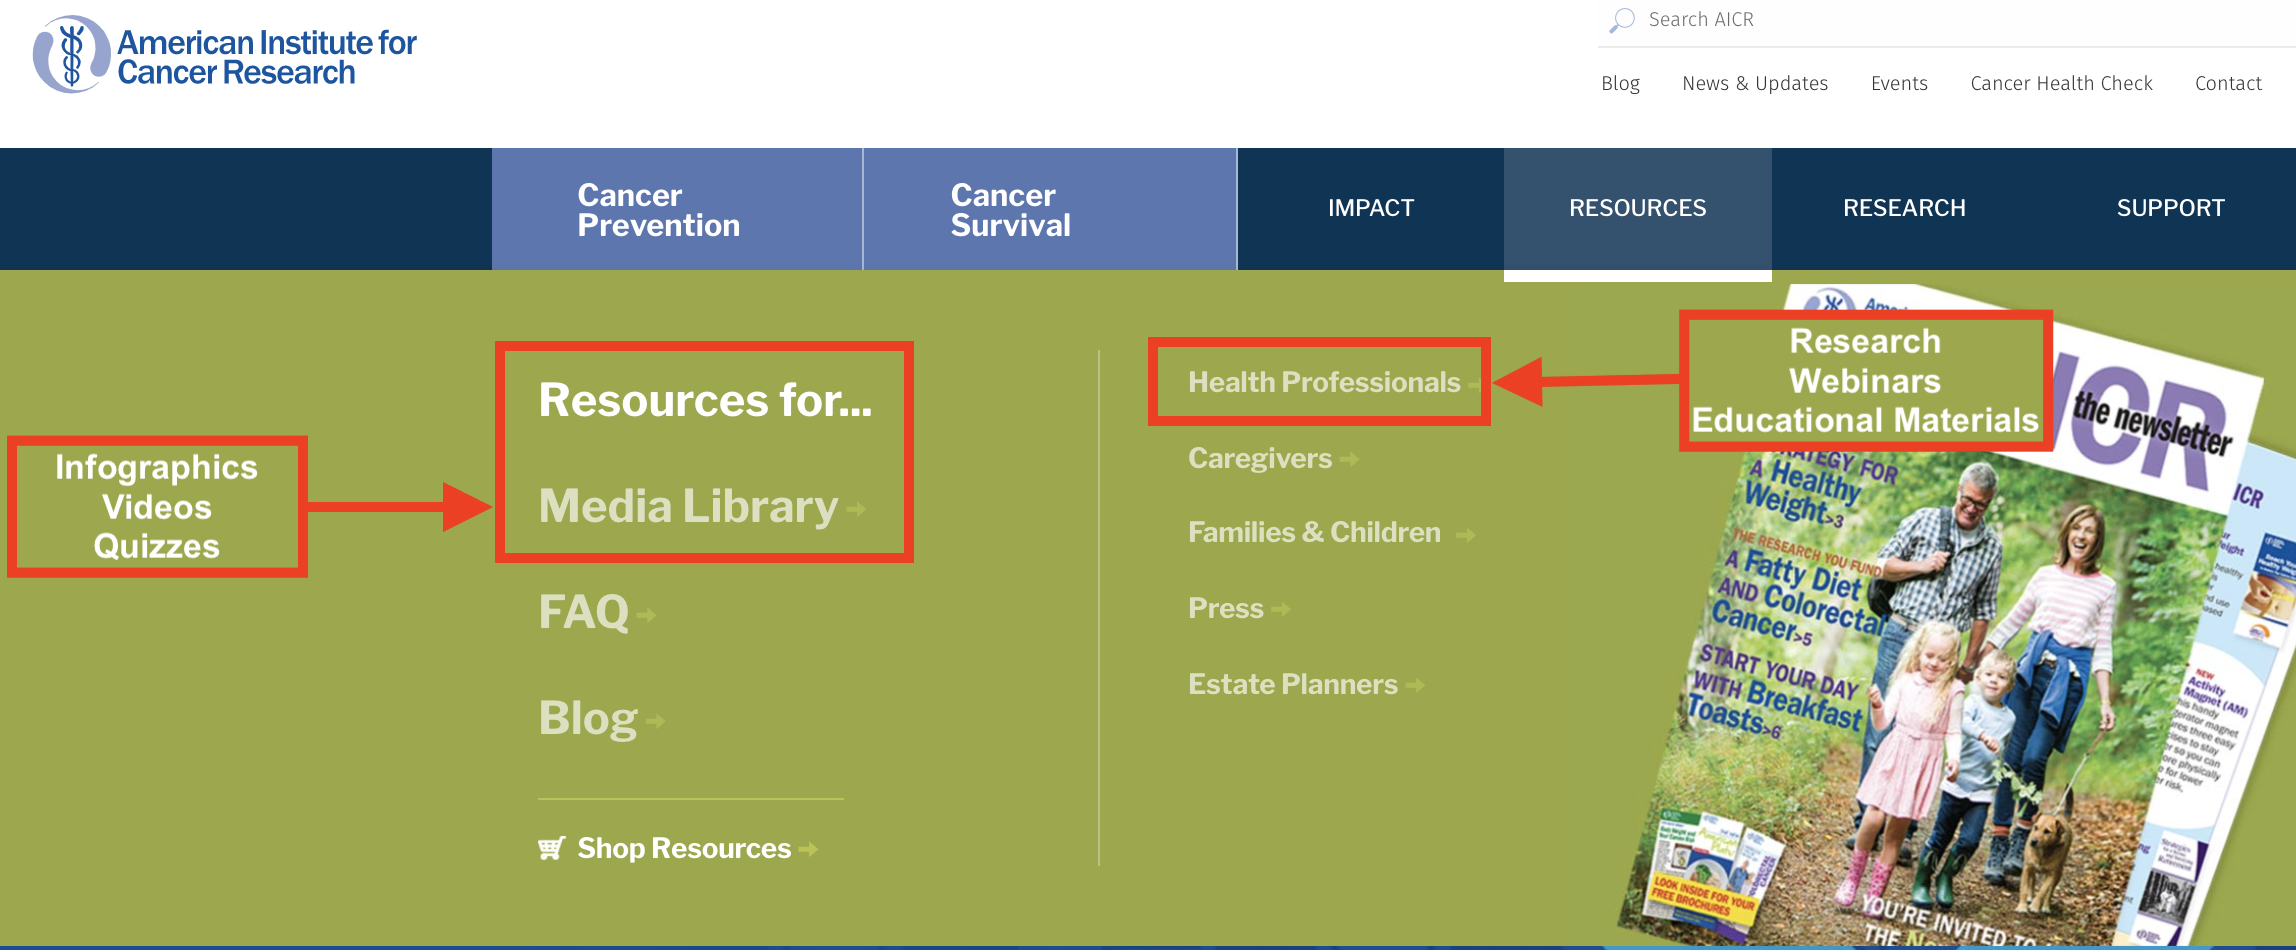
Task: Click the arrow icon next to FAQ
Action: click(646, 615)
